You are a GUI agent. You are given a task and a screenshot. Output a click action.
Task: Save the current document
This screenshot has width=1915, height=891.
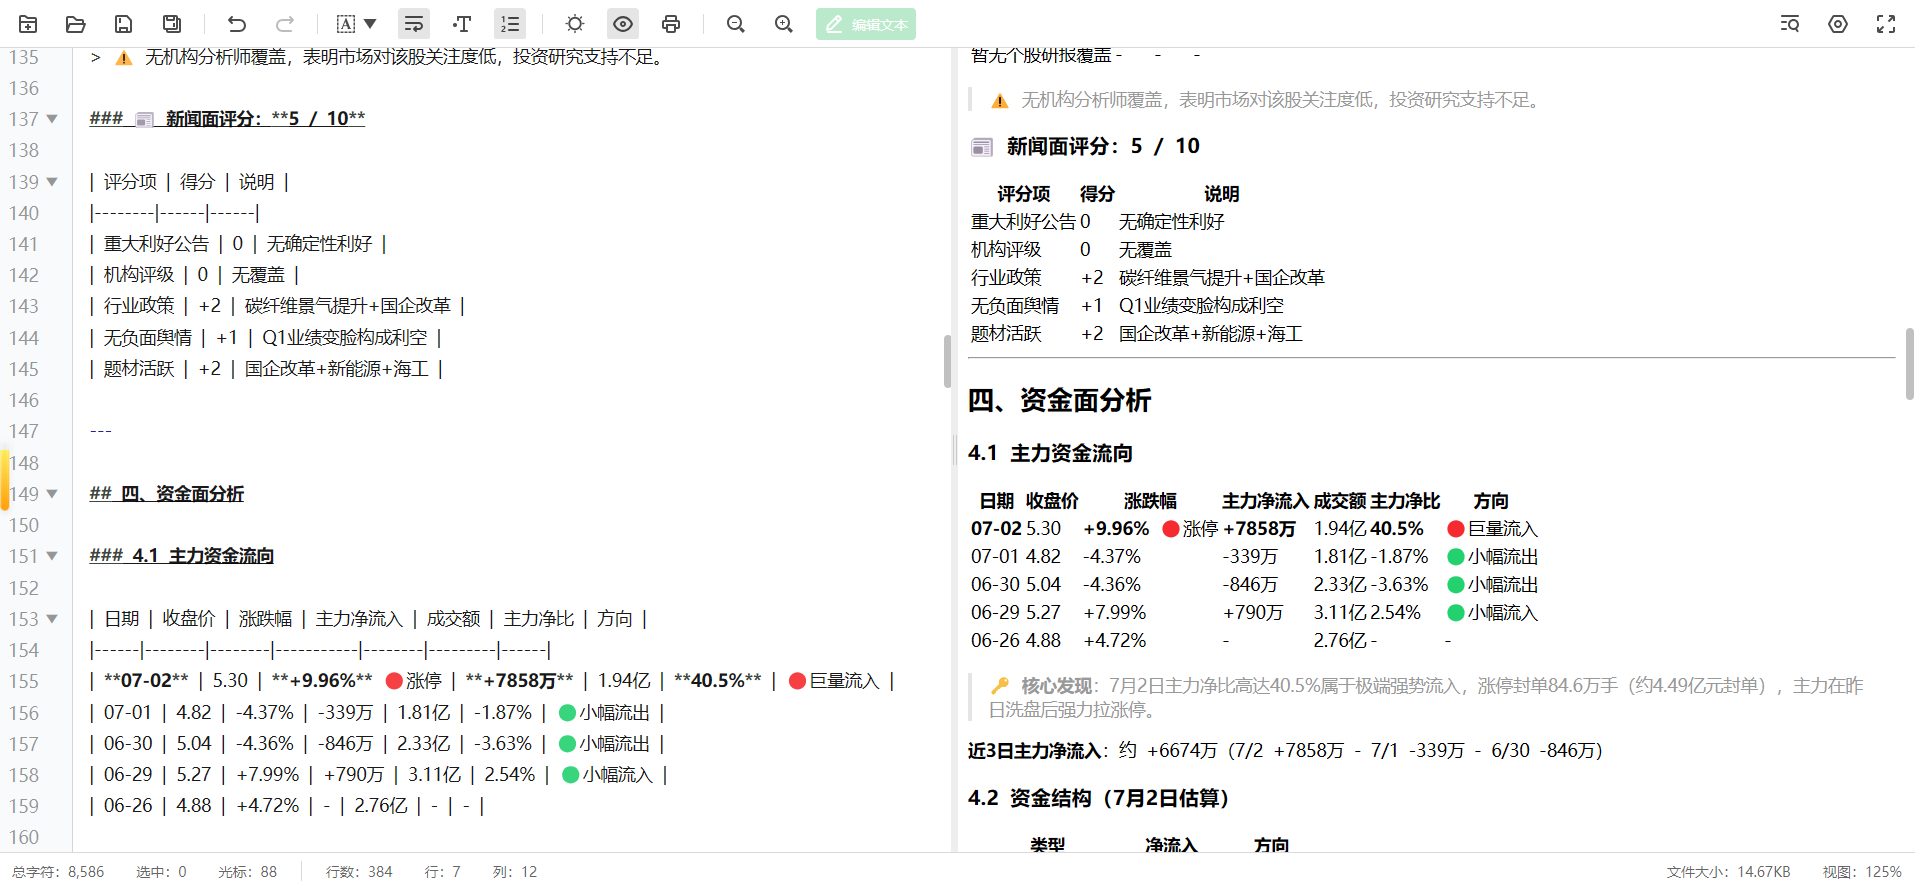point(123,24)
